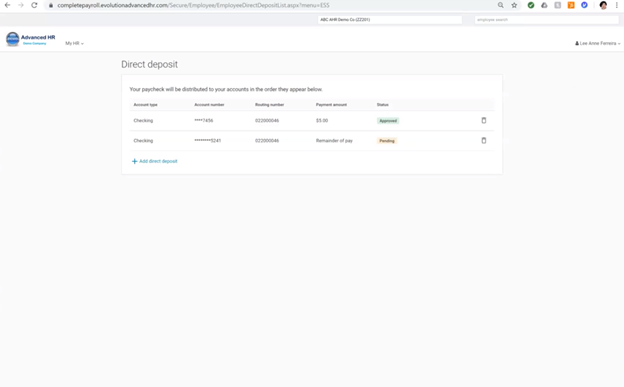
Task: Open the browser three-dot menu
Action: point(616,5)
